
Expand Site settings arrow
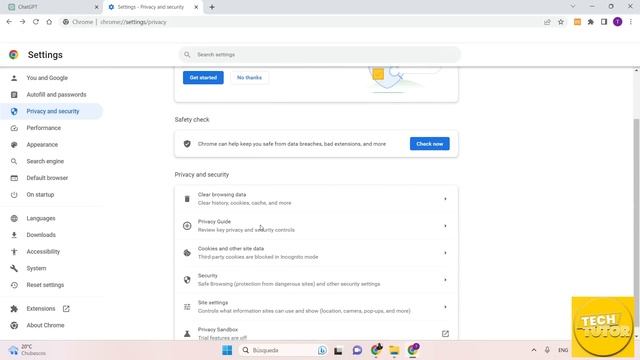(445, 307)
